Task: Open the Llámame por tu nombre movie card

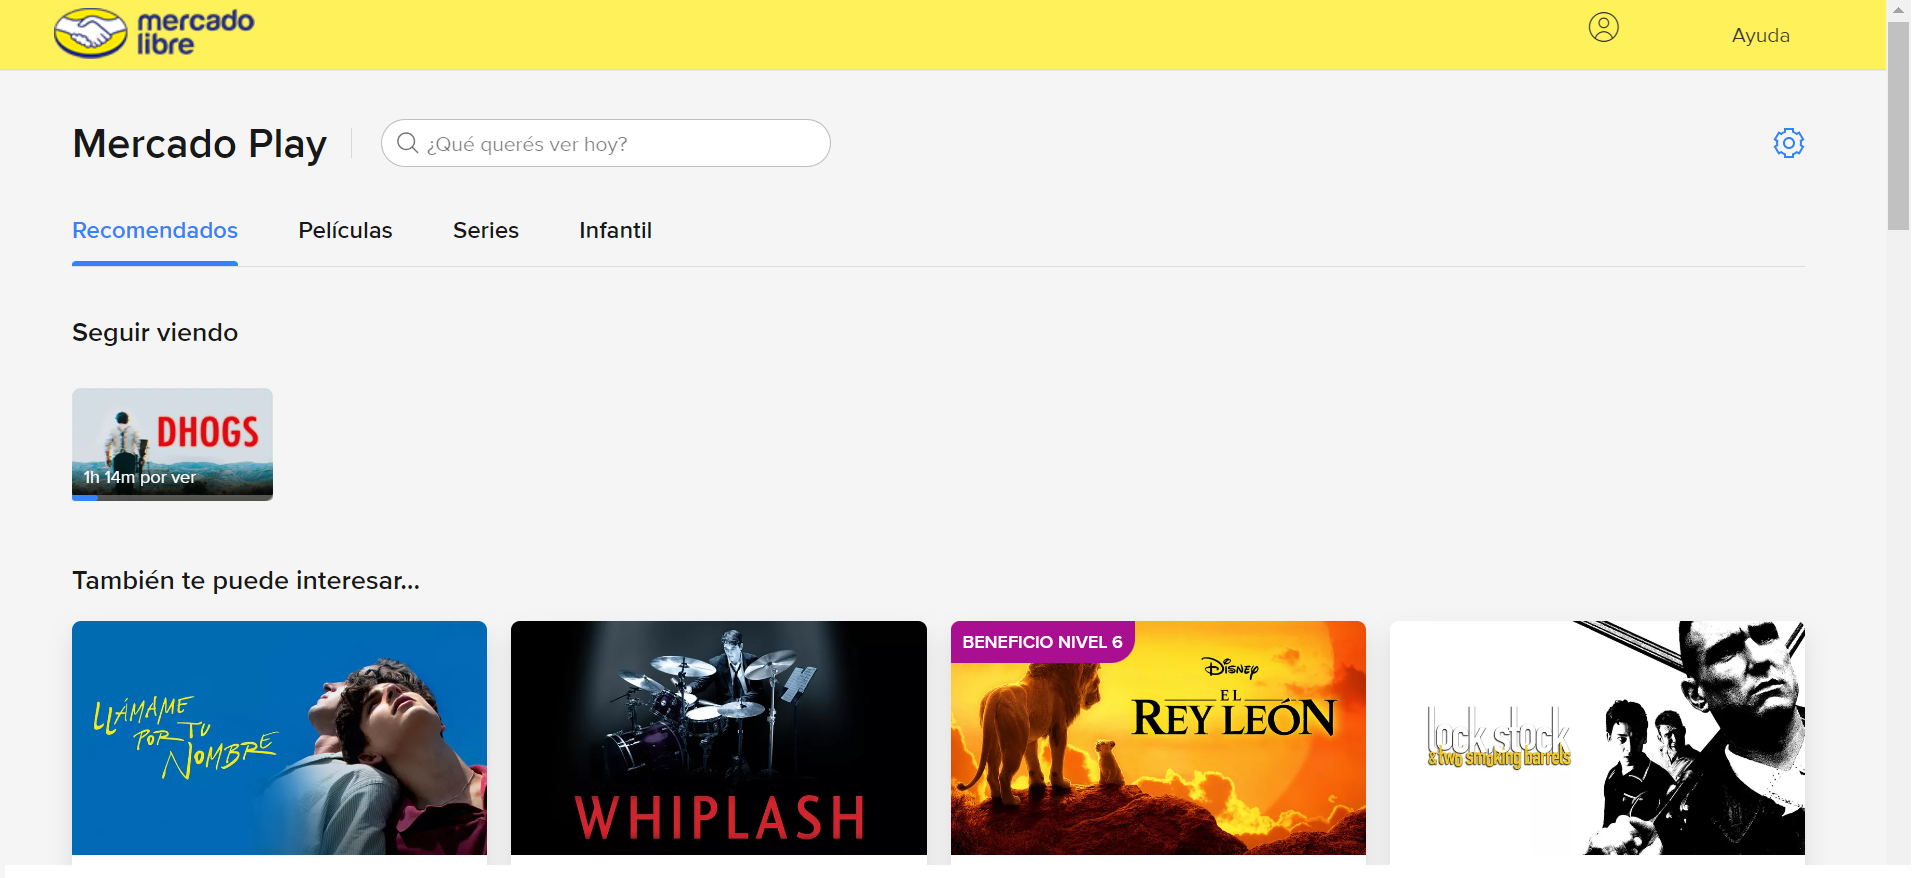Action: pyautogui.click(x=279, y=738)
